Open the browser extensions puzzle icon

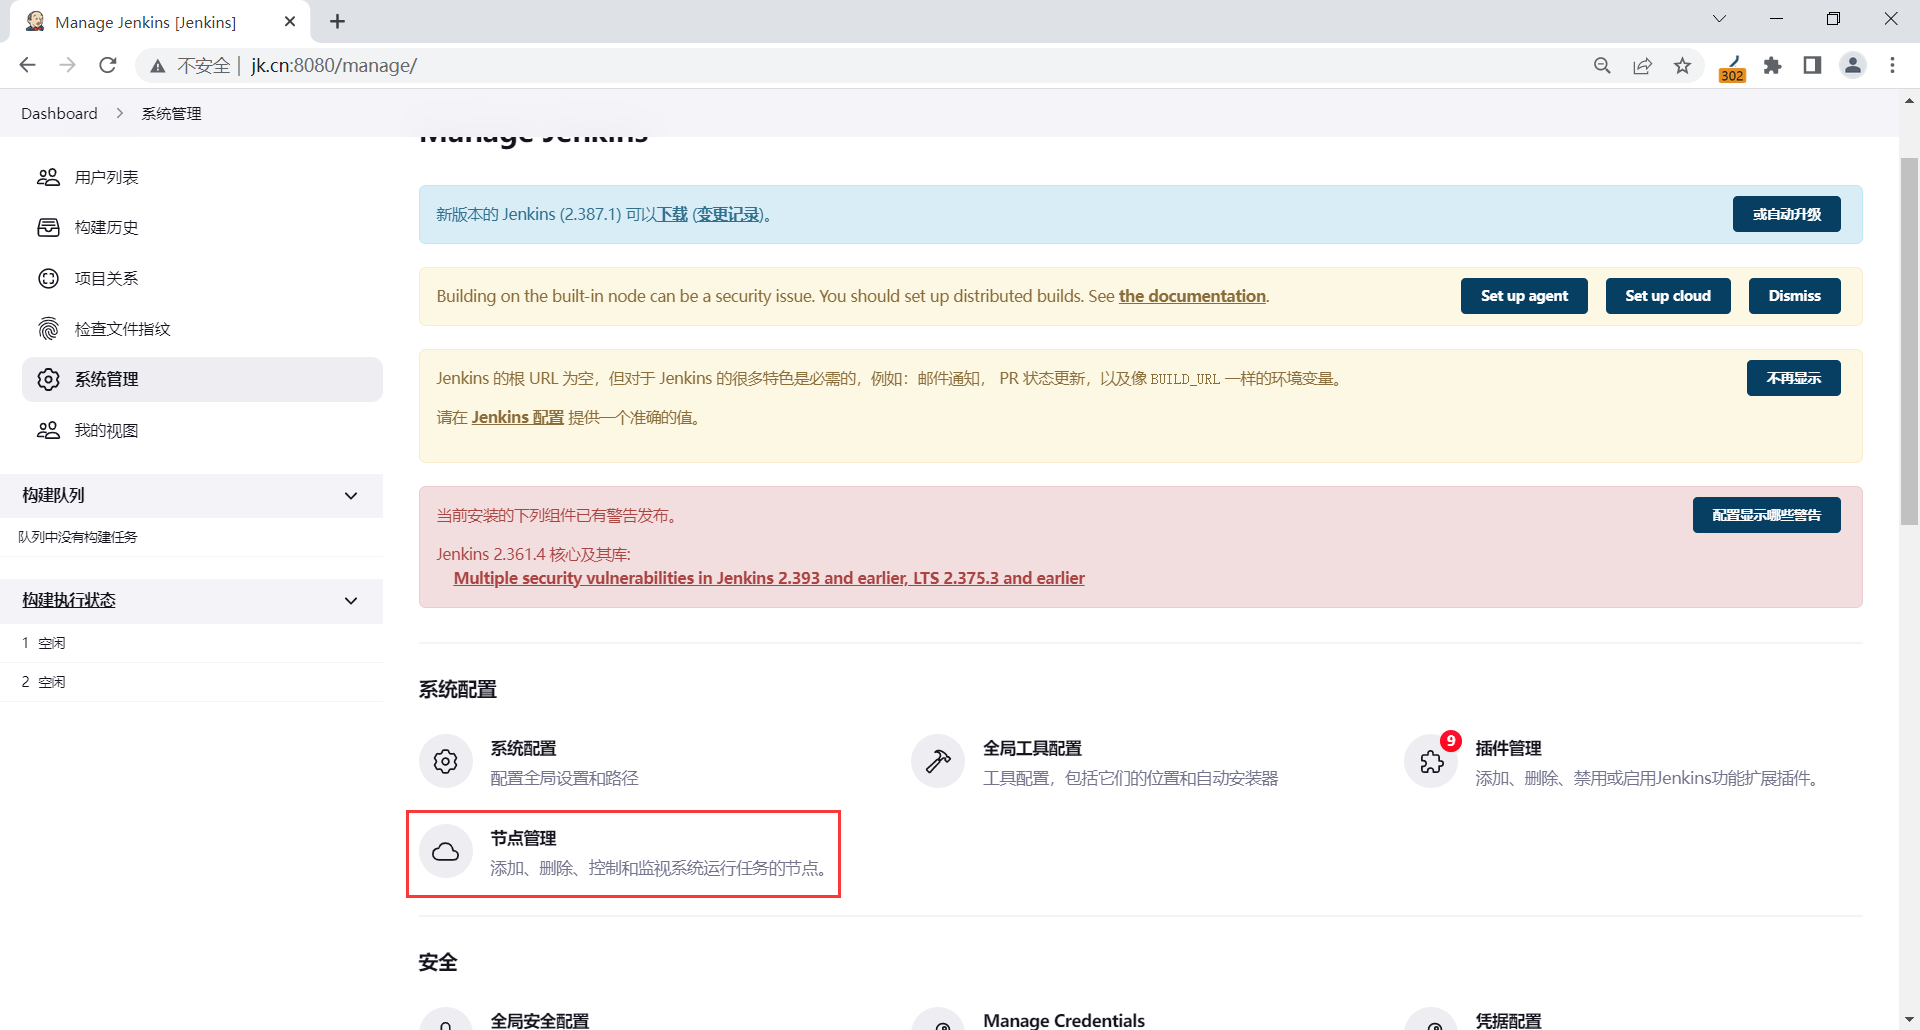1772,65
